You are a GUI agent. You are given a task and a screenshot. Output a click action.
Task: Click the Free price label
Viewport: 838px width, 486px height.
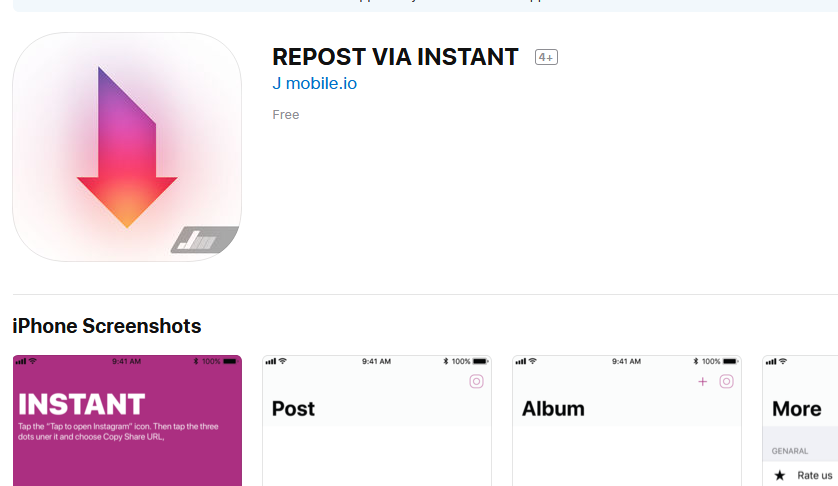(x=286, y=115)
